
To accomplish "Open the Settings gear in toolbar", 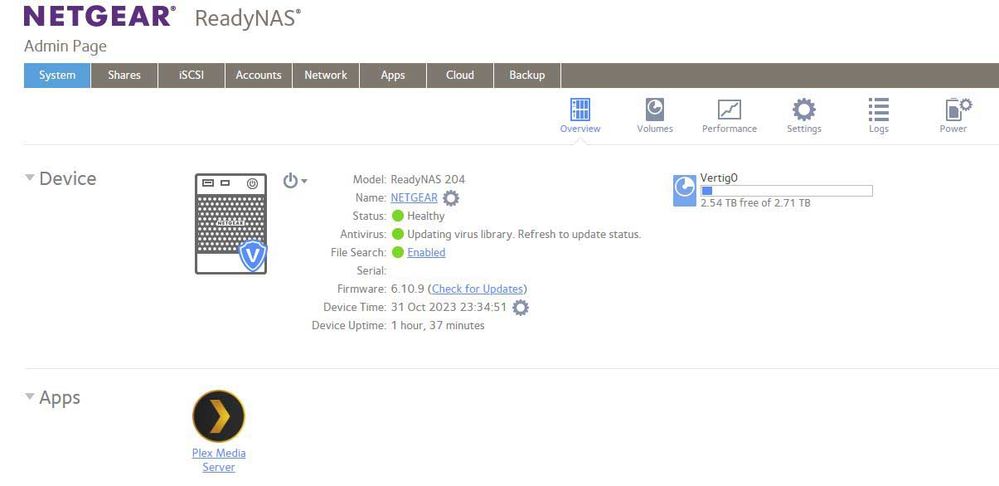I will point(803,110).
